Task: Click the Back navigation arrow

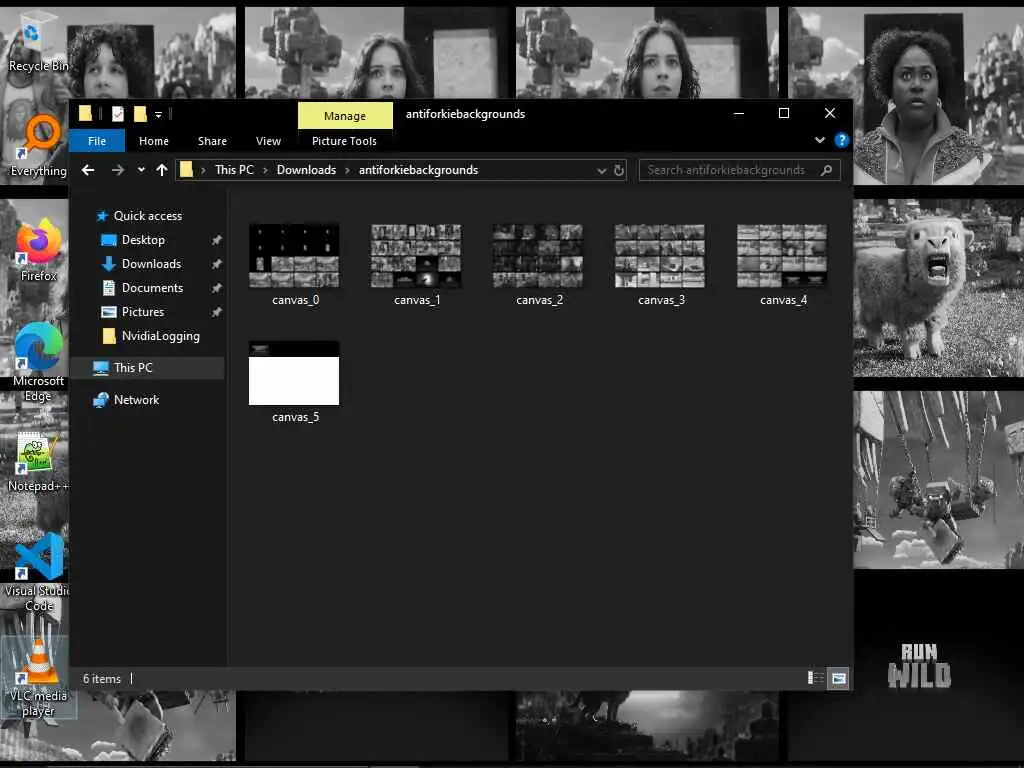Action: click(88, 170)
